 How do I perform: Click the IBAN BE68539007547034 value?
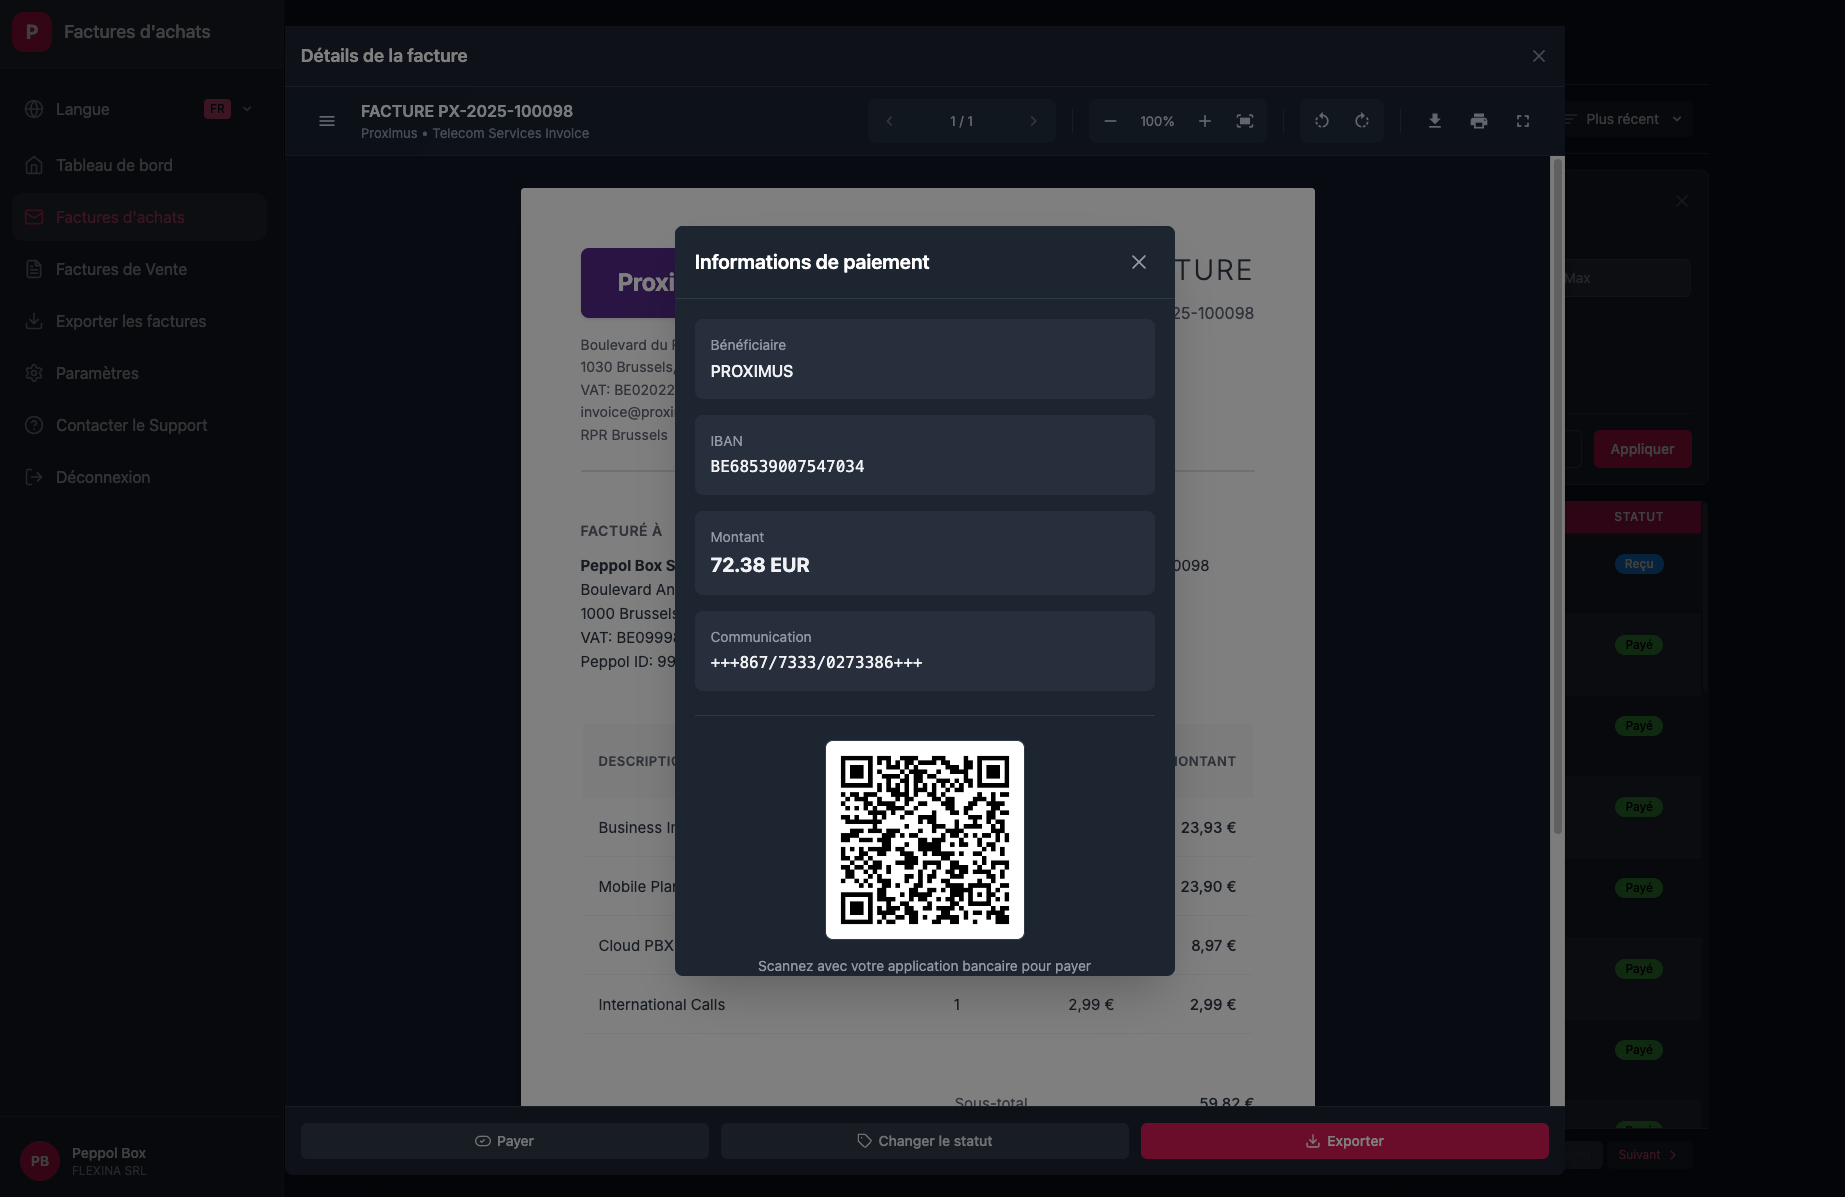tap(787, 466)
